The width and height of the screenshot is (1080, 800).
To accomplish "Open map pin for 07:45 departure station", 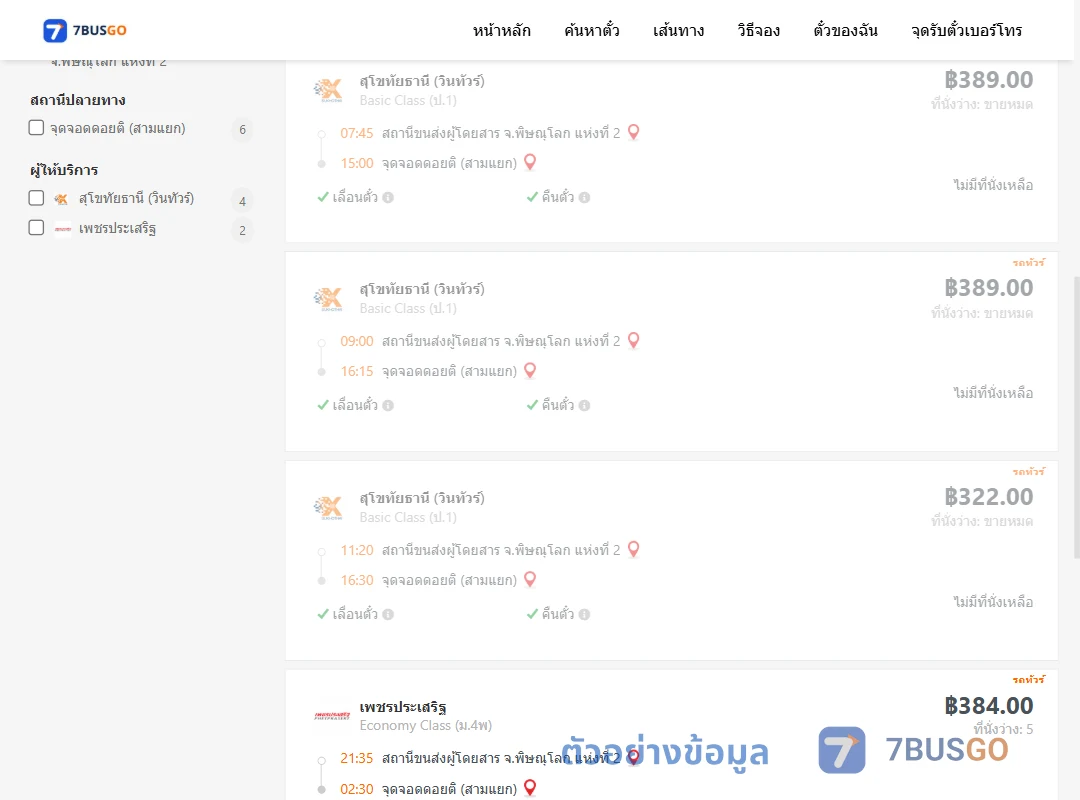I will click(634, 132).
